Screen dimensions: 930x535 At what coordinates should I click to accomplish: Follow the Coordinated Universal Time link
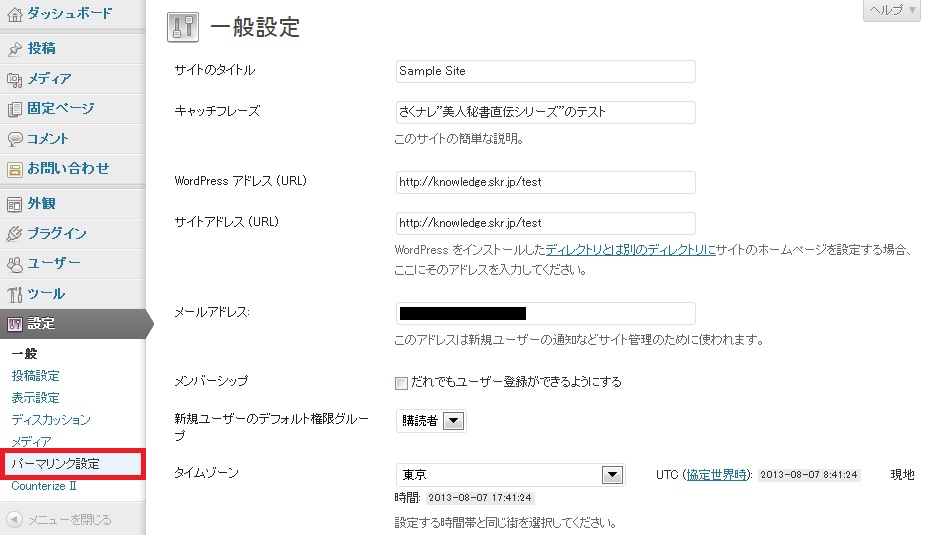718,474
